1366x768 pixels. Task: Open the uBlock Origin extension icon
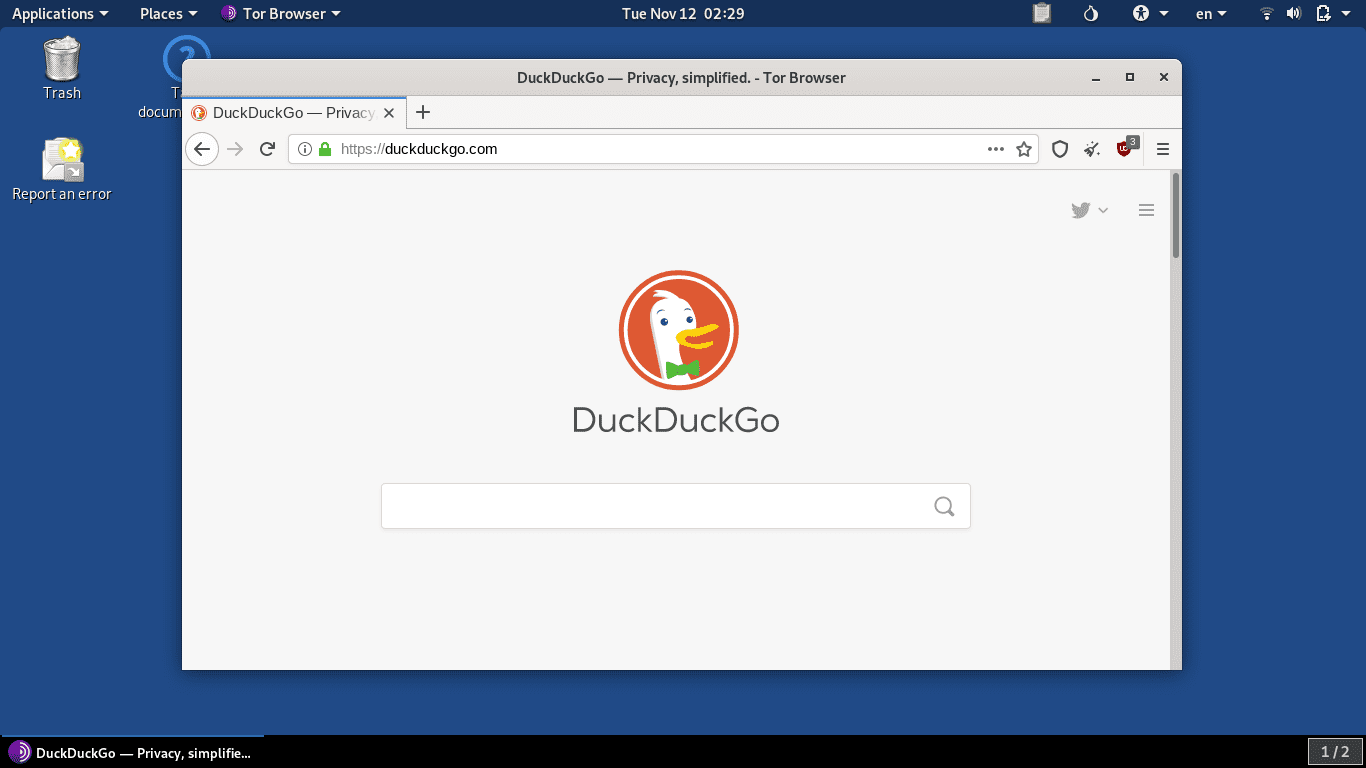pyautogui.click(x=1125, y=148)
